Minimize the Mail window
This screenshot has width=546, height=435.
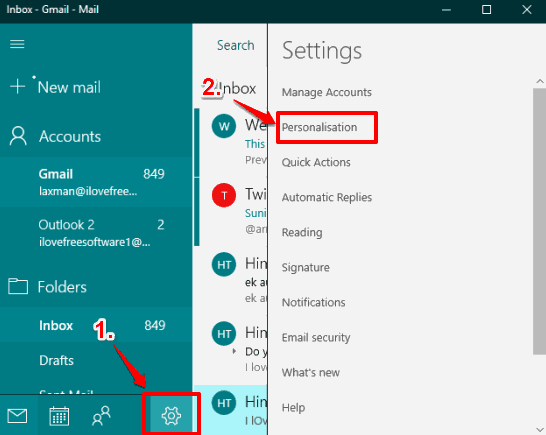tap(446, 10)
